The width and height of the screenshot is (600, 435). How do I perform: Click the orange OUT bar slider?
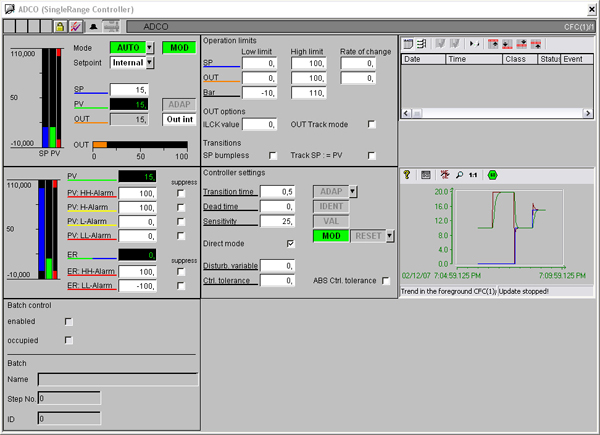tap(100, 144)
